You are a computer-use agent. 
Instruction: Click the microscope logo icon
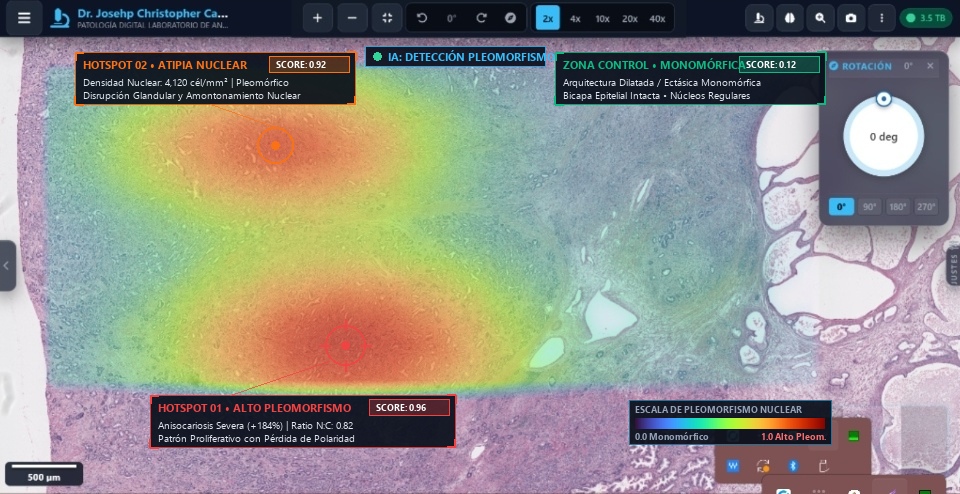pos(60,18)
